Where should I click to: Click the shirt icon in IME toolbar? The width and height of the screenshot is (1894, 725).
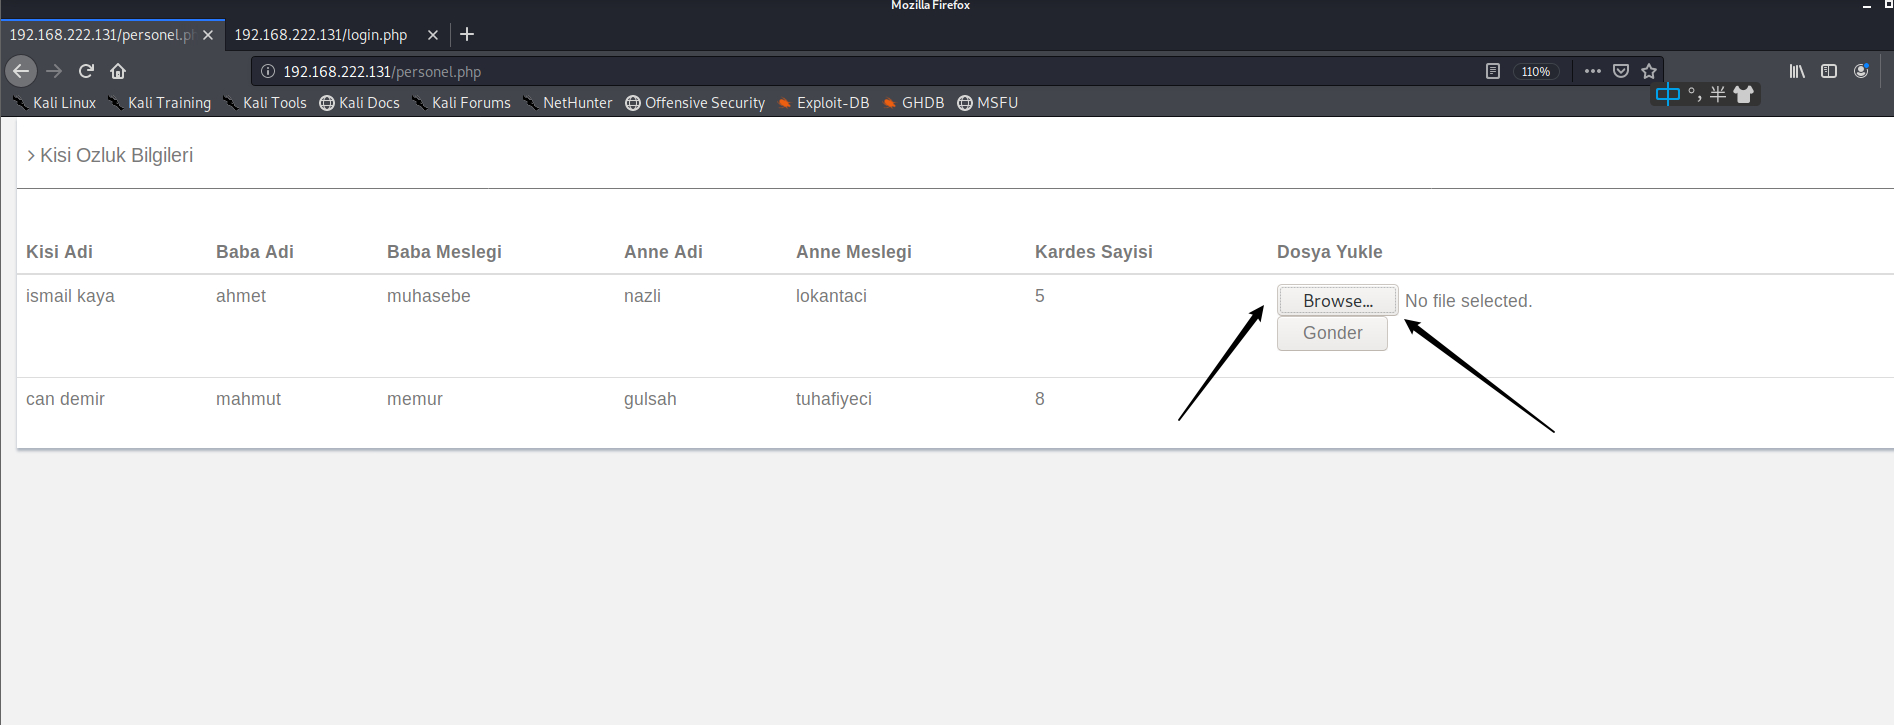coord(1744,94)
